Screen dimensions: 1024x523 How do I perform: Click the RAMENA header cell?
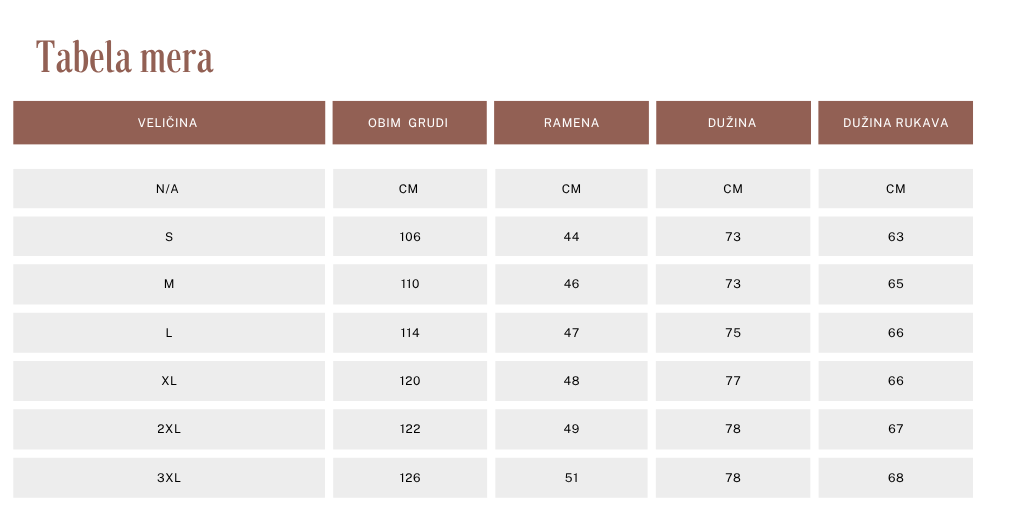[x=571, y=123]
